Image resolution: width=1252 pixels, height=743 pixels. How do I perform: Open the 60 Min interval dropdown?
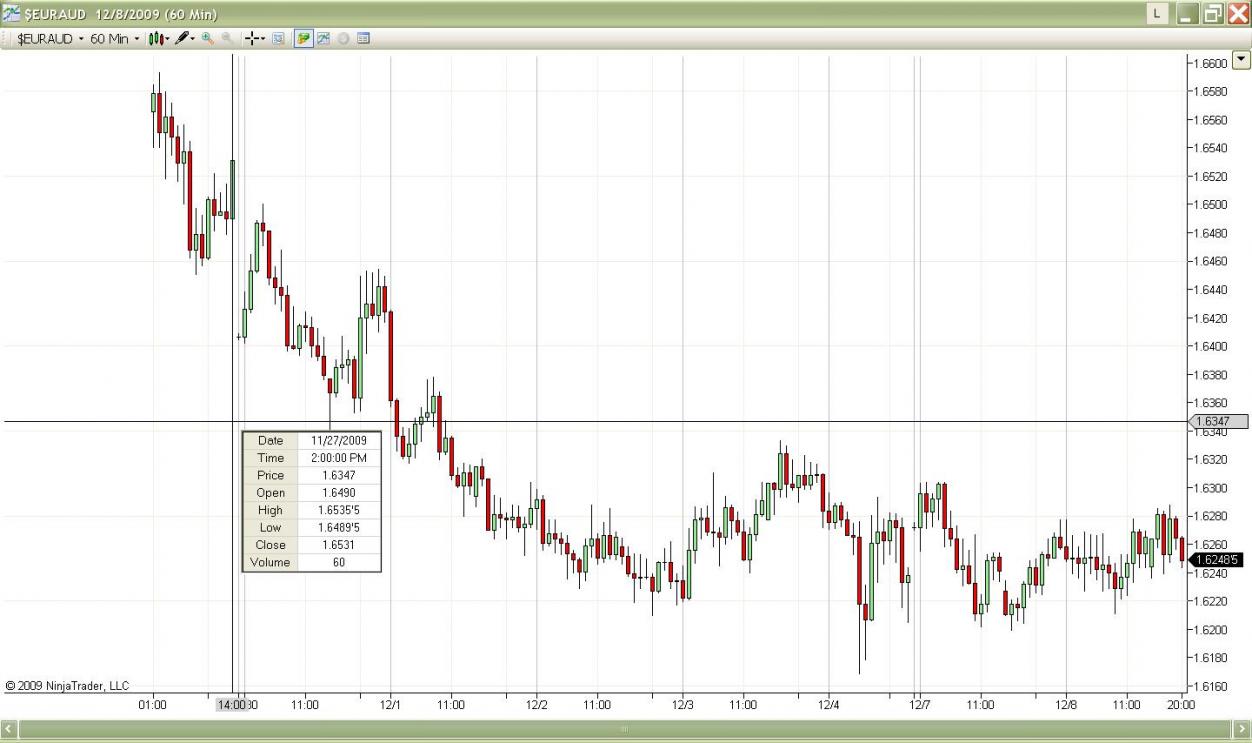(x=114, y=39)
